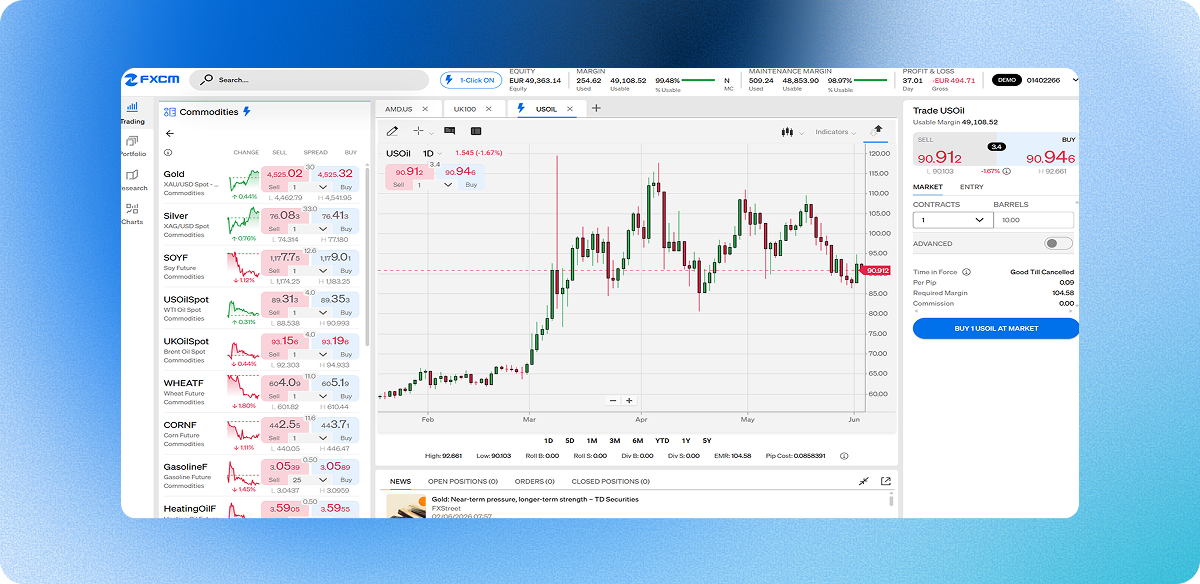Toggle the ADVANCED order switch
1200x584 pixels.
click(1058, 243)
